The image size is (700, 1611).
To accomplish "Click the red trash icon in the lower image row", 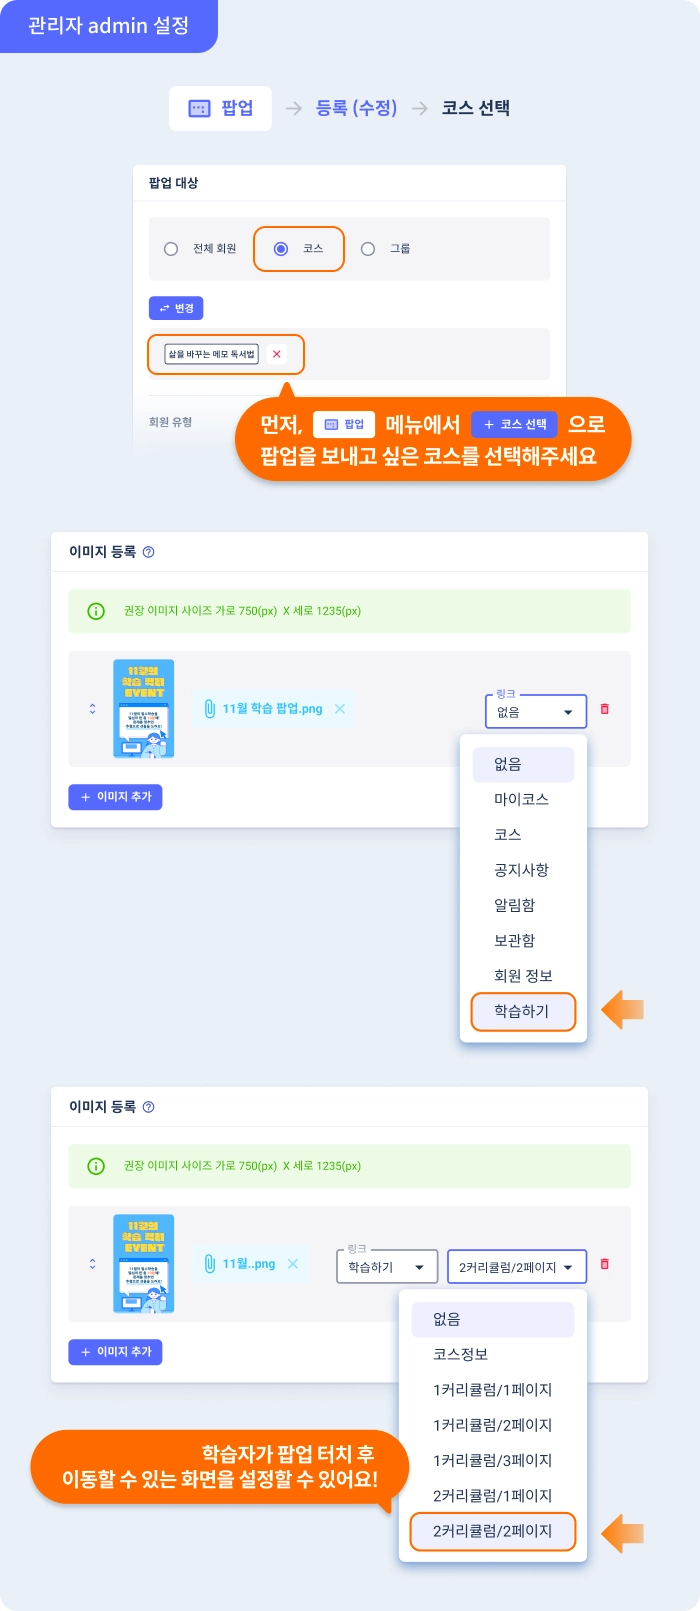I will (x=604, y=1264).
